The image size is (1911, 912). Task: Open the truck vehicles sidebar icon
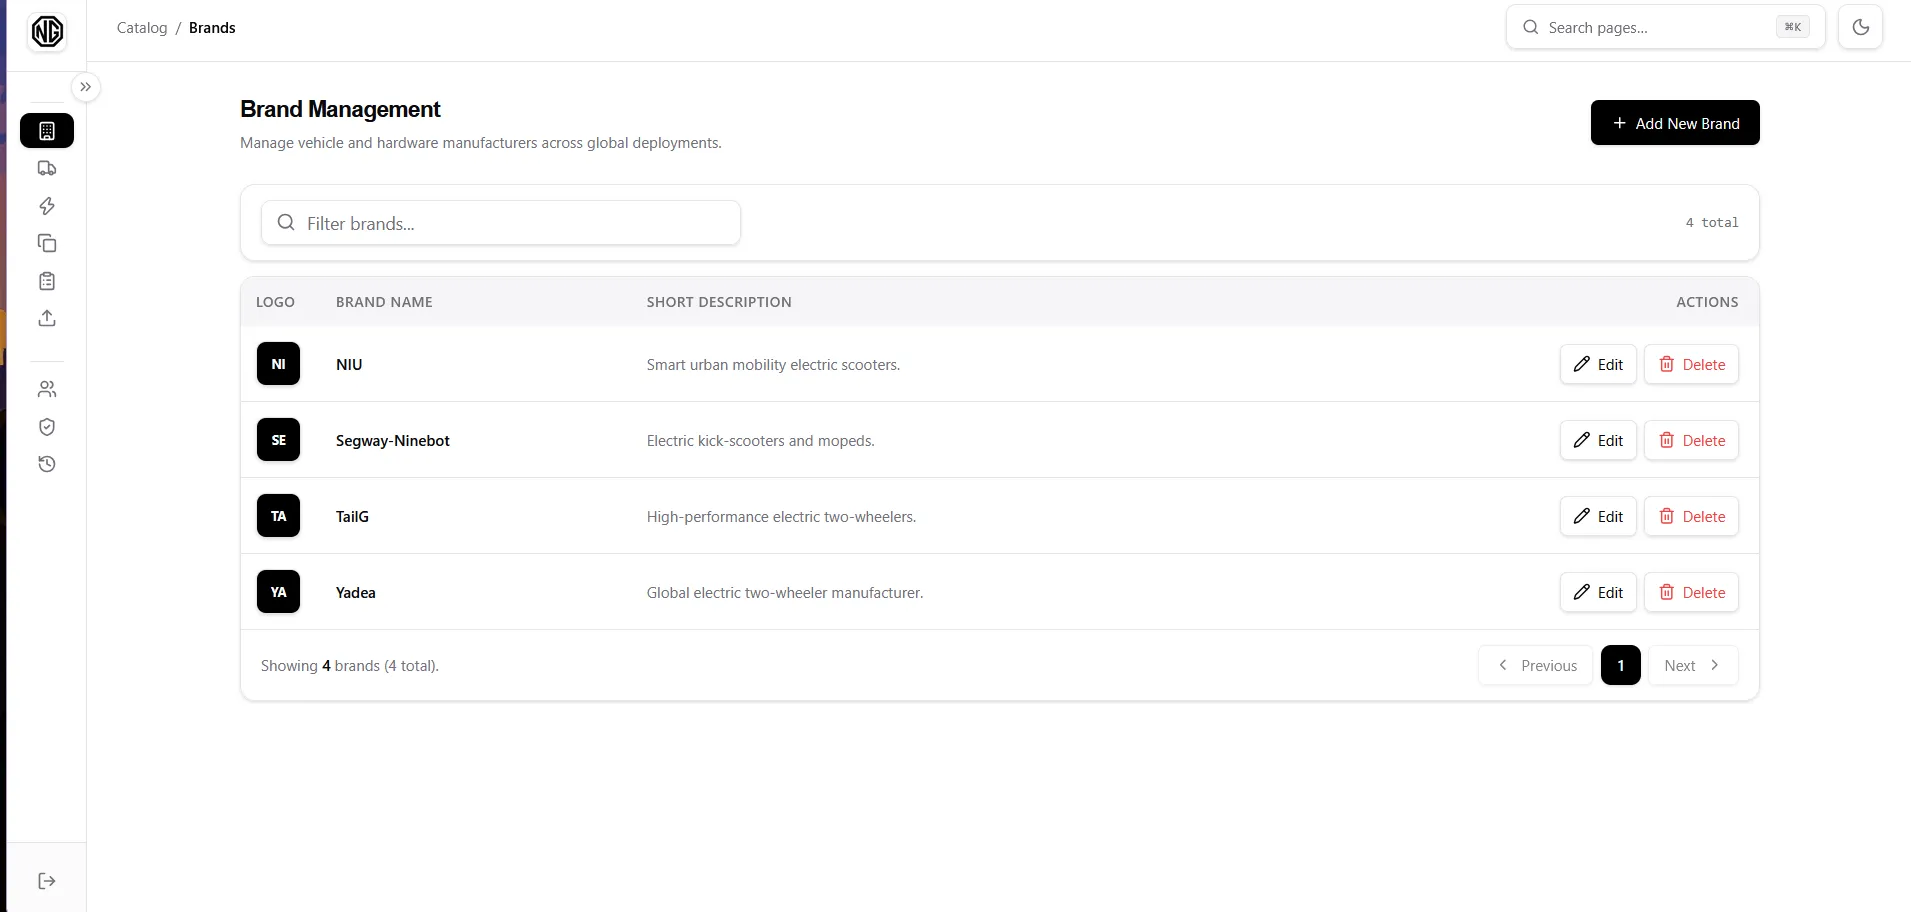[x=47, y=168]
